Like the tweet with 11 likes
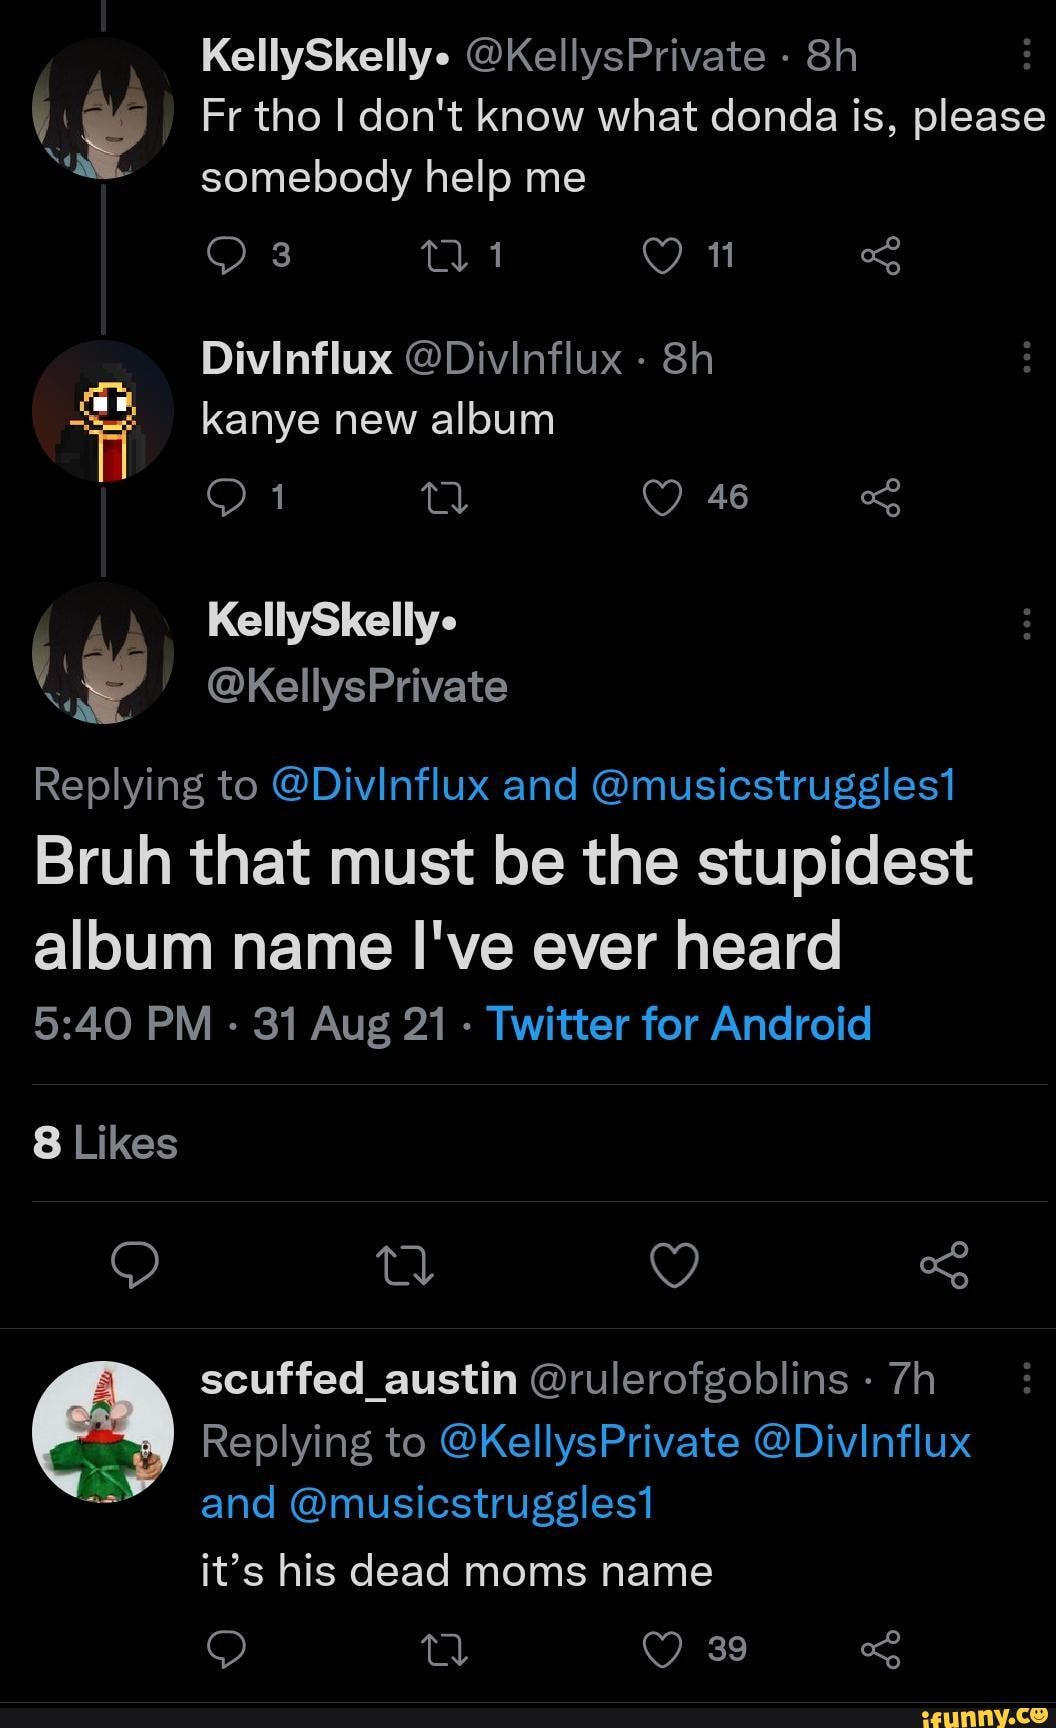This screenshot has width=1056, height=1728. coord(661,257)
